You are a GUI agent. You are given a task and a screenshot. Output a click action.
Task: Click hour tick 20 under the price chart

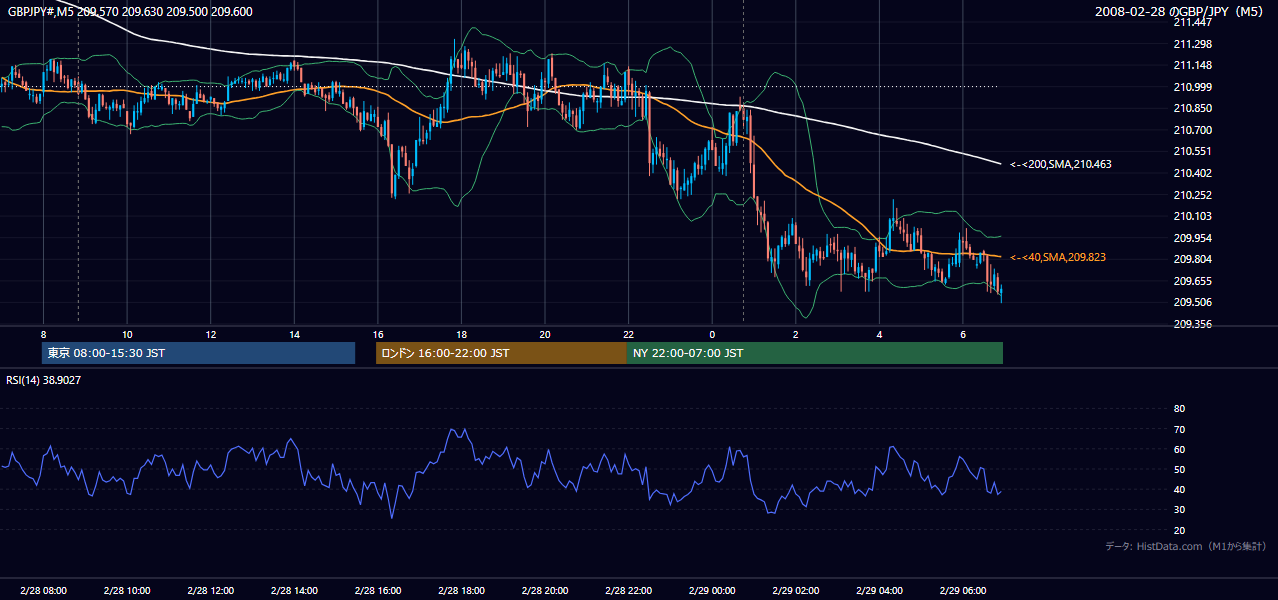point(544,333)
